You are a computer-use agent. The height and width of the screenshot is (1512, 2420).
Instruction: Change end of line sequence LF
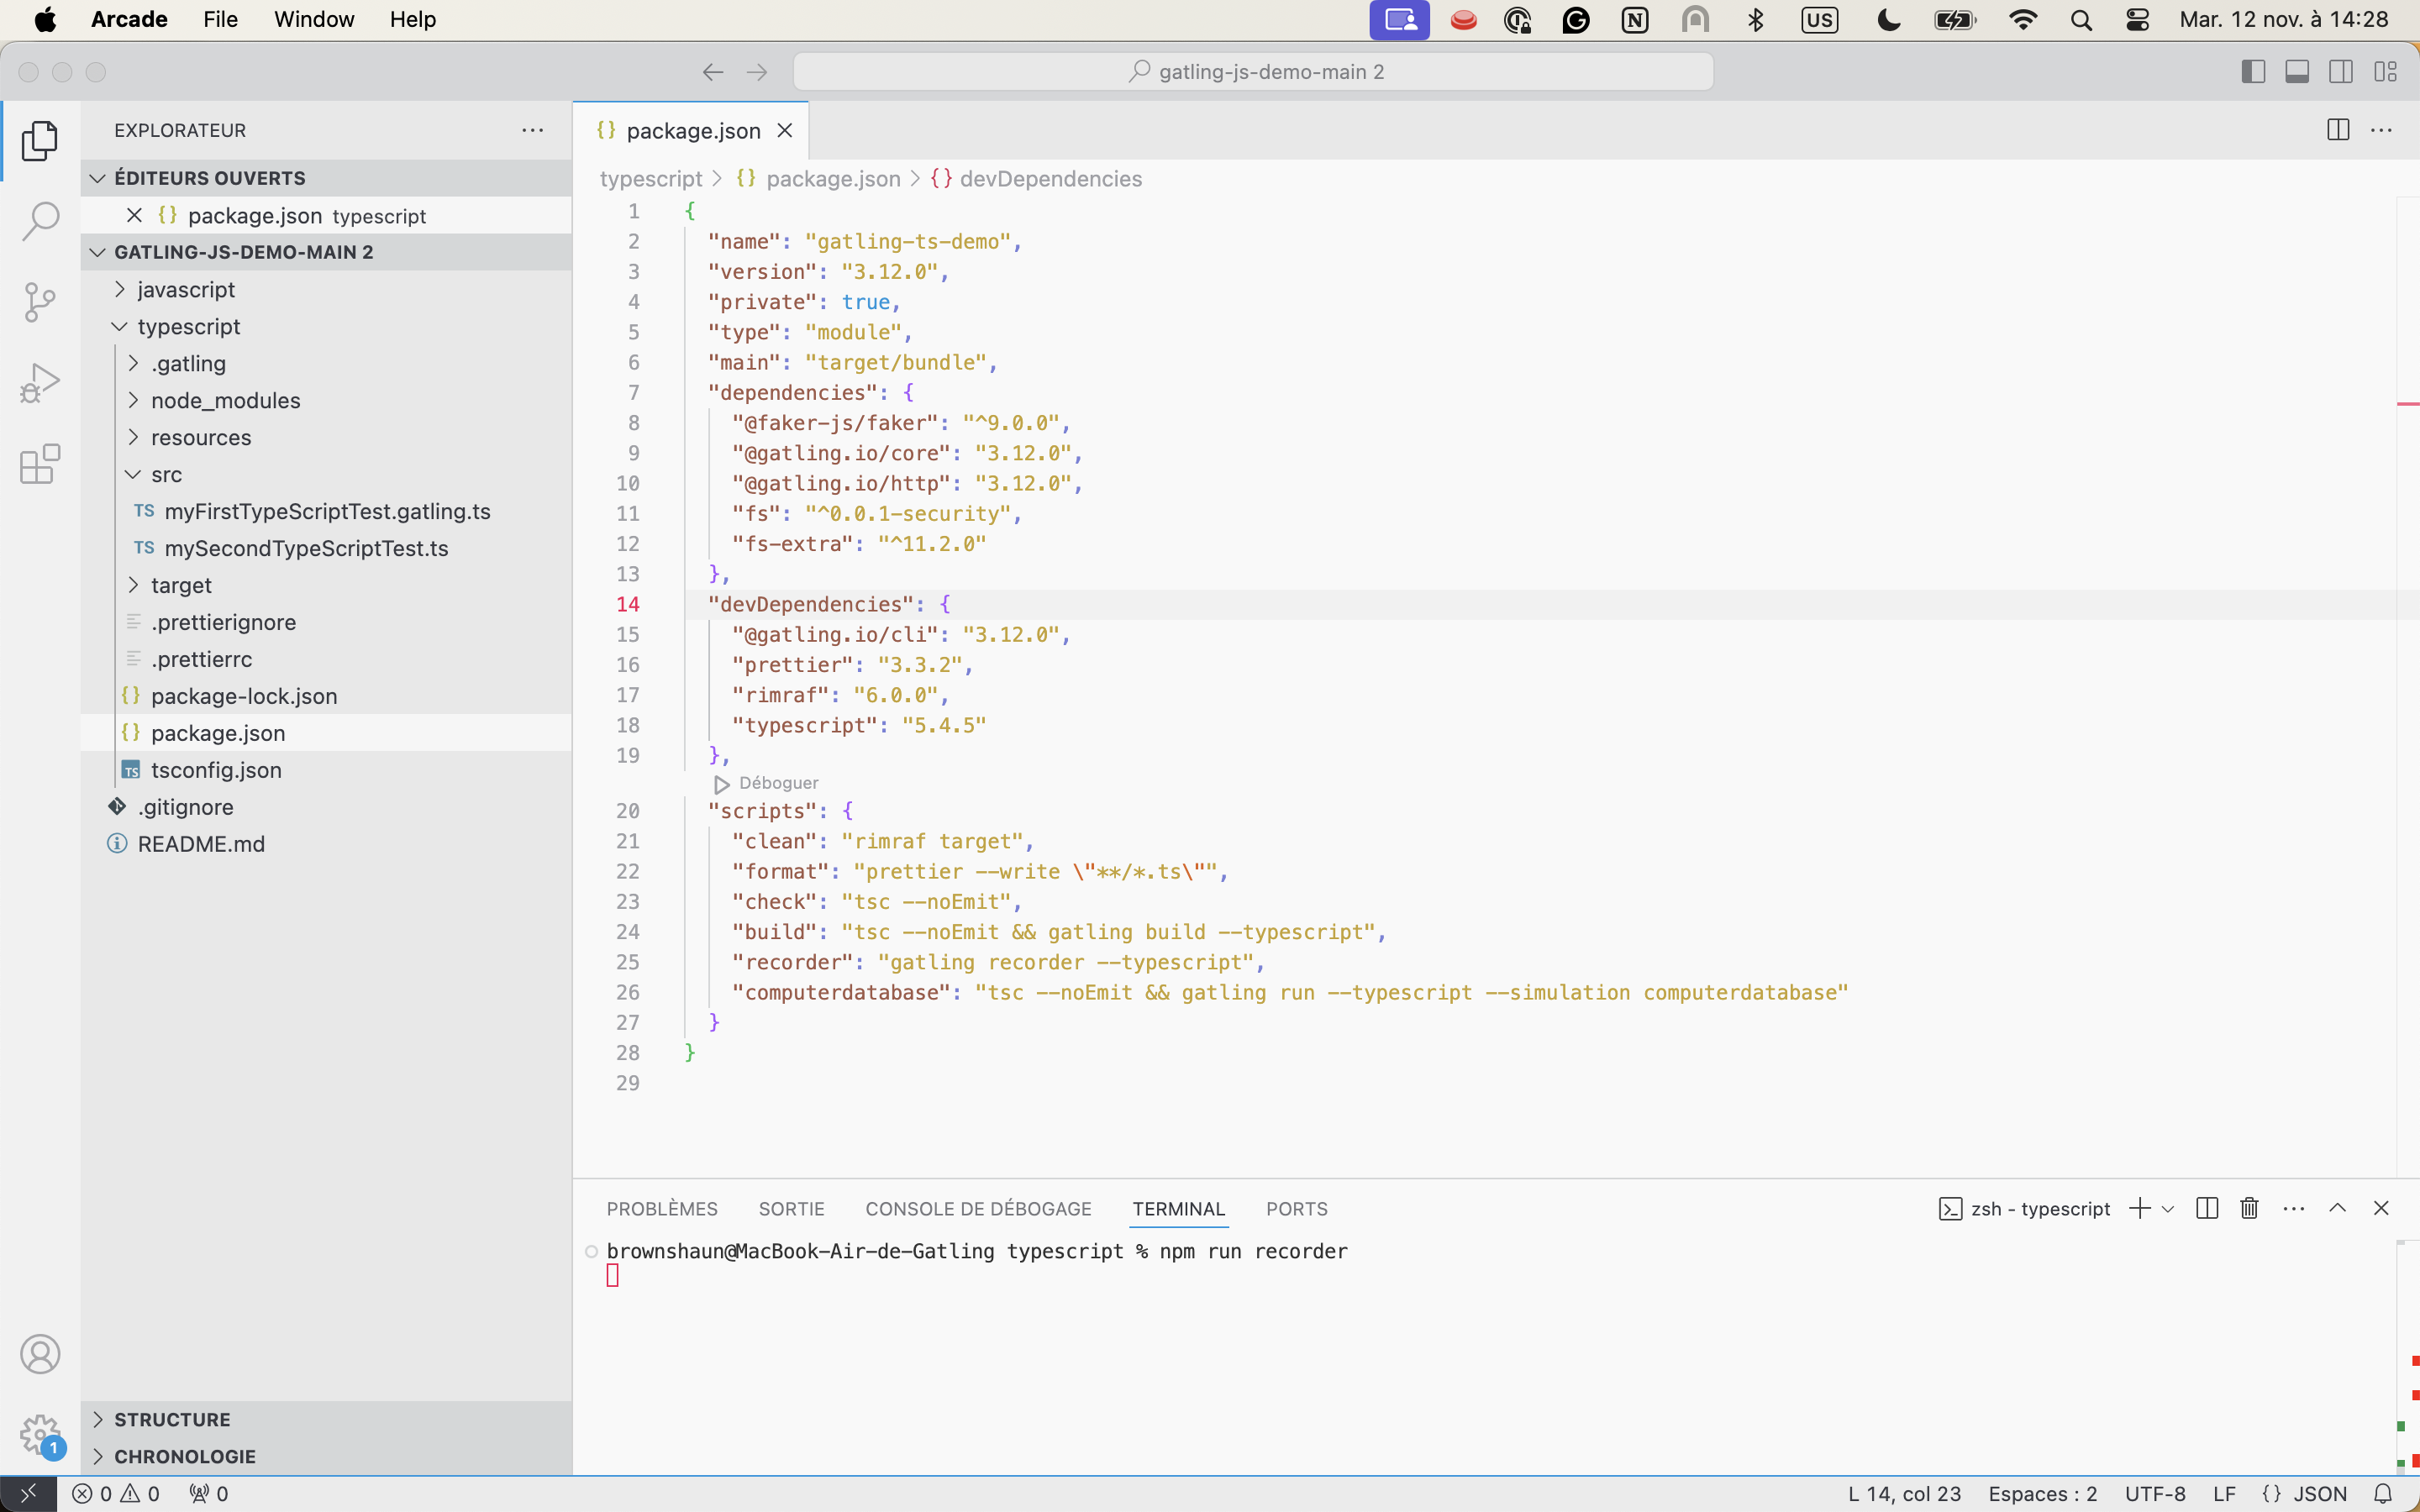coord(2224,1493)
